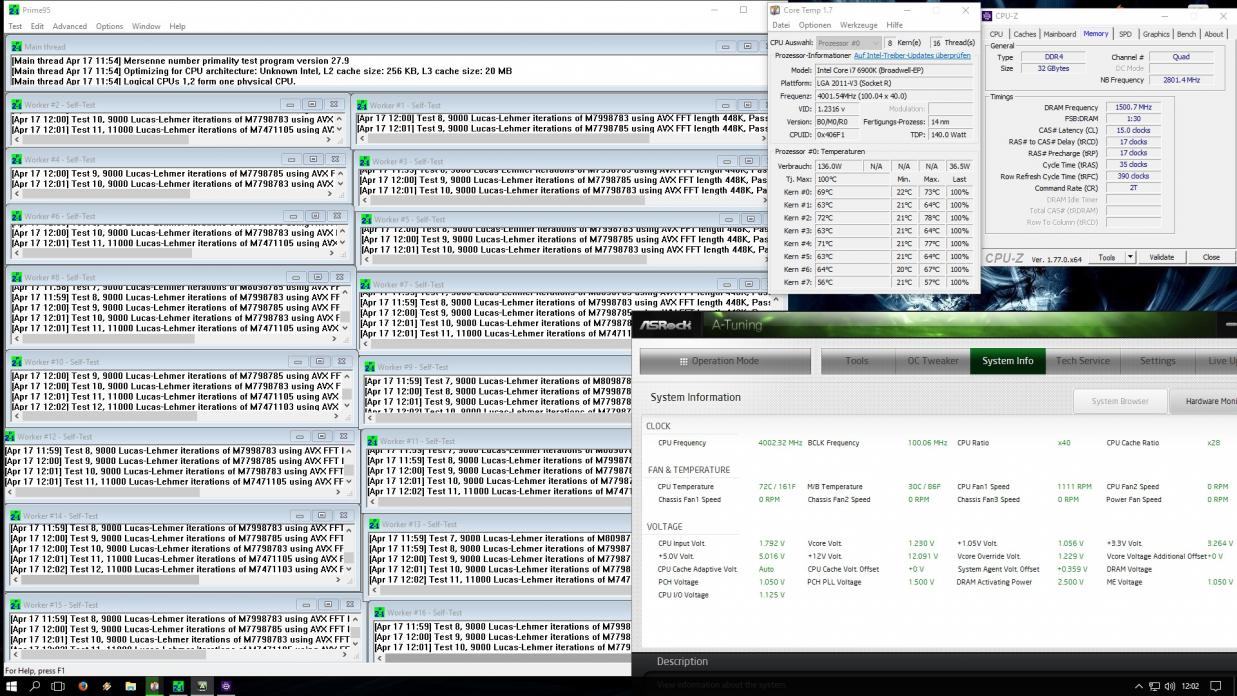The image size is (1237, 696).
Task: Minimize the Worker #8 window
Action: click(296, 277)
